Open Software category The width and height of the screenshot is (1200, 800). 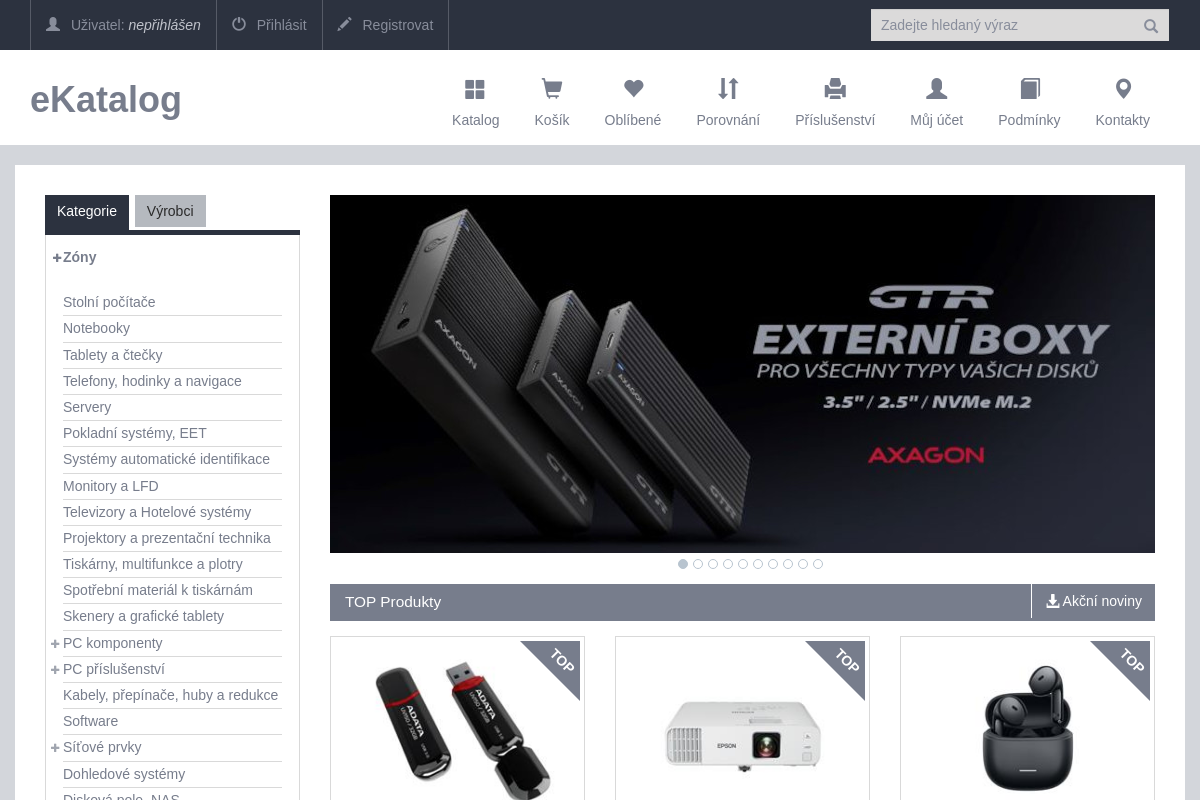pyautogui.click(x=90, y=721)
